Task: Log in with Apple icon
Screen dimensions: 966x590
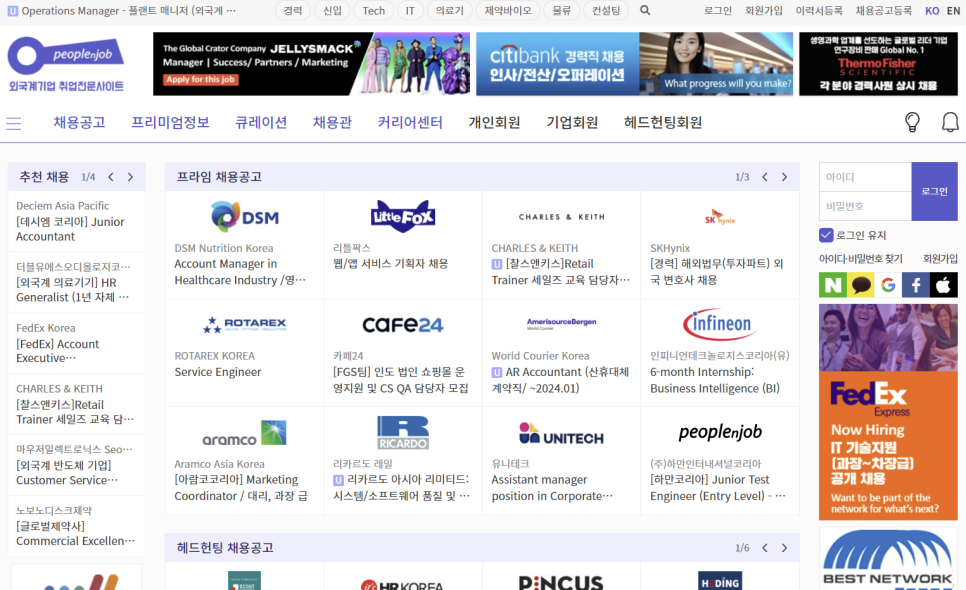Action: click(944, 285)
